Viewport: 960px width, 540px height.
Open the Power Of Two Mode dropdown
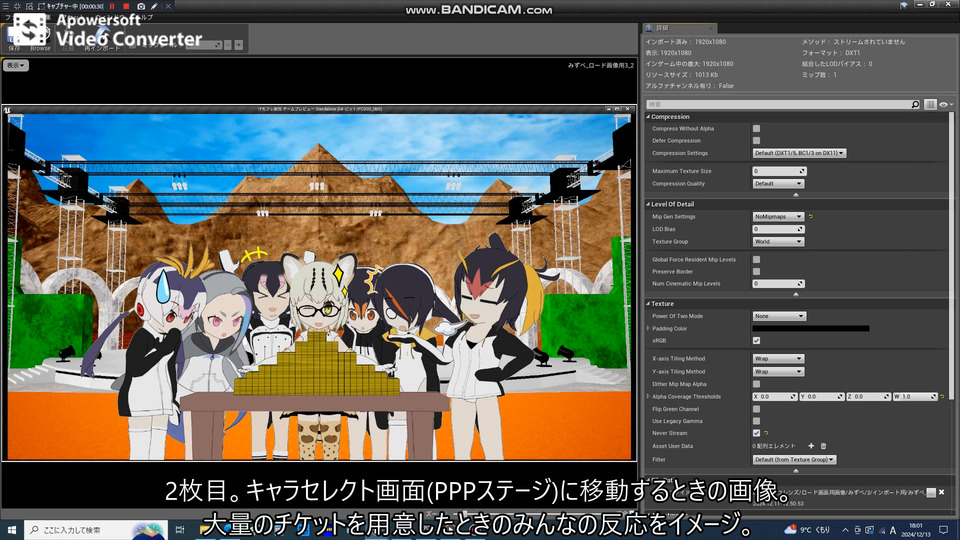[x=779, y=317]
